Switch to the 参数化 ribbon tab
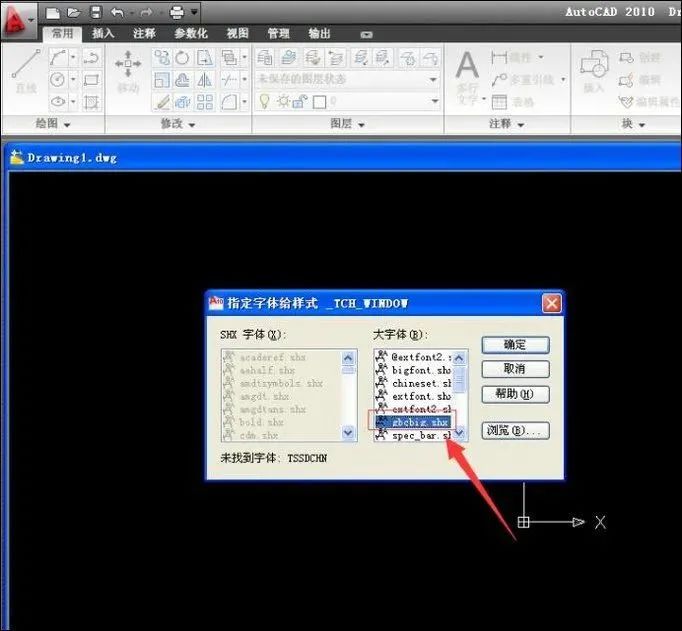This screenshot has width=682, height=631. point(191,33)
